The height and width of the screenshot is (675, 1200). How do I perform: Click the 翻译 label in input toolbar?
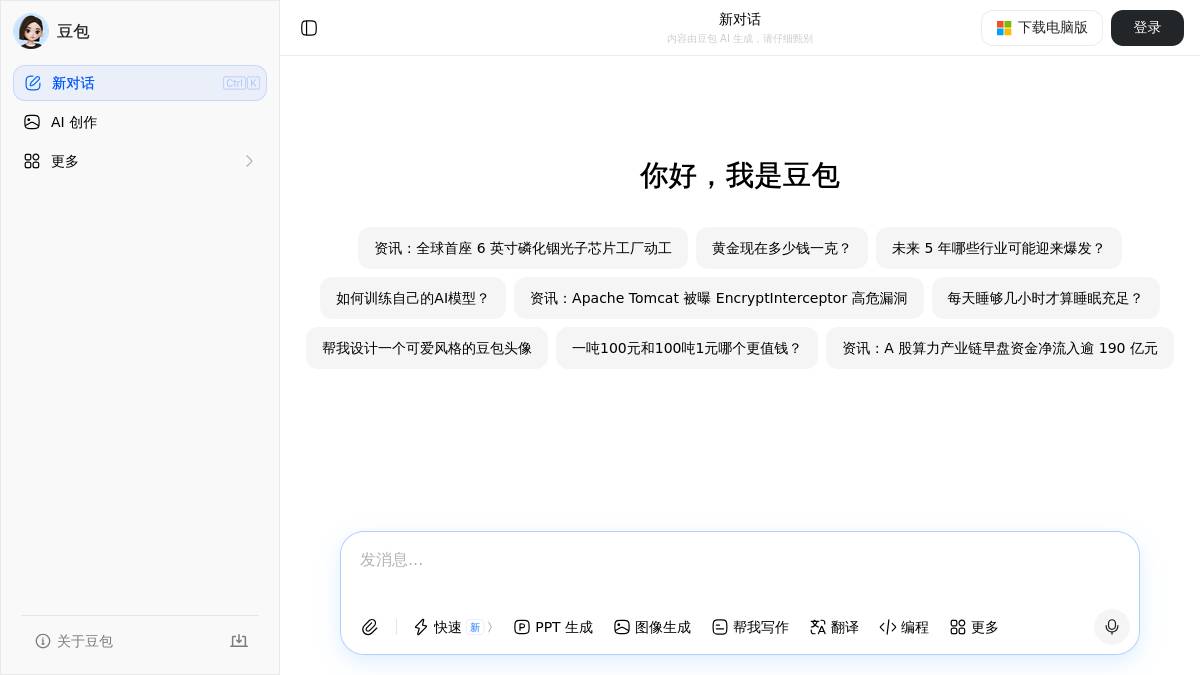click(845, 627)
